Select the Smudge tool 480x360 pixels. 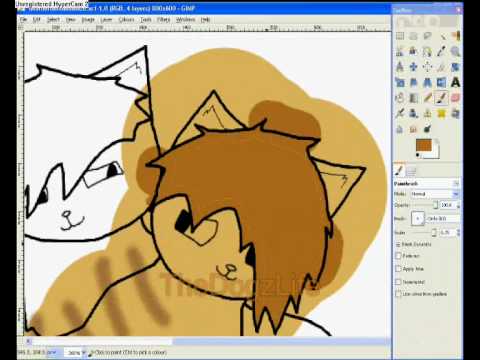413,129
